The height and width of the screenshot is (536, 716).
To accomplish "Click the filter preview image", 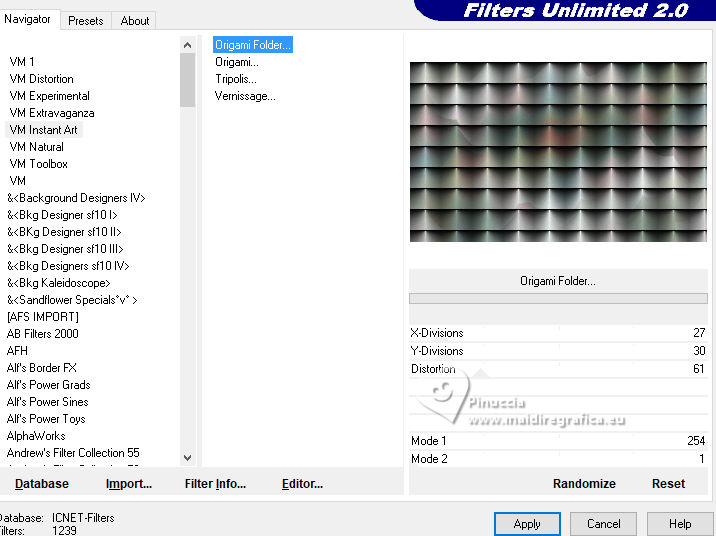I will click(x=558, y=152).
